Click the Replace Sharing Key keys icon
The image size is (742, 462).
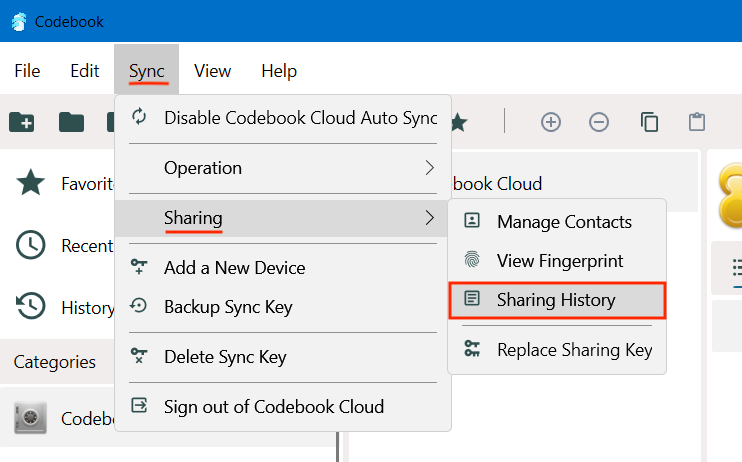472,348
